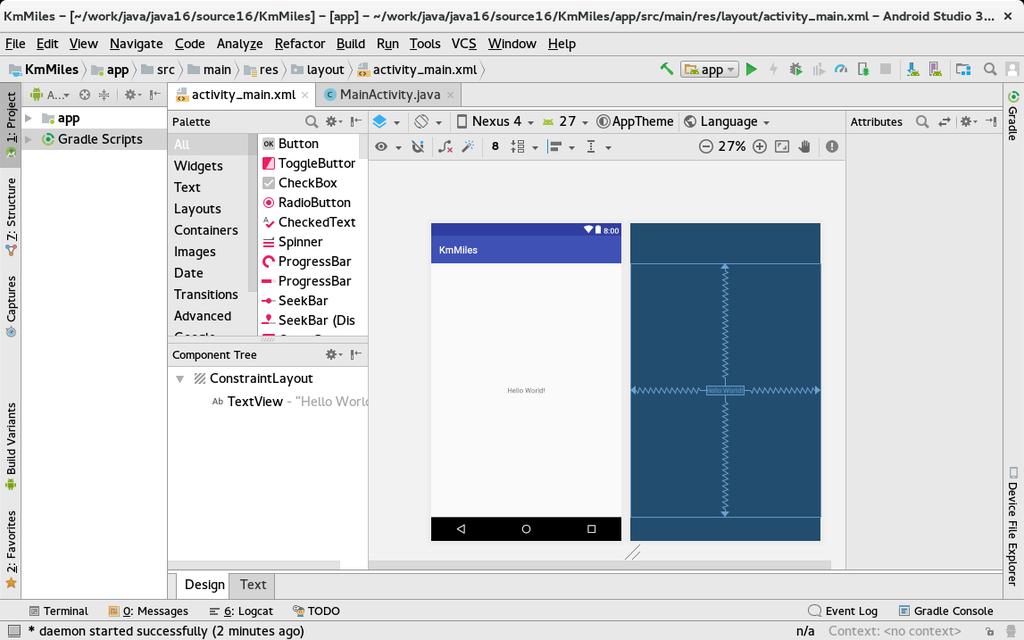Click the default margins 8 button
This screenshot has height=640, width=1024.
(495, 146)
